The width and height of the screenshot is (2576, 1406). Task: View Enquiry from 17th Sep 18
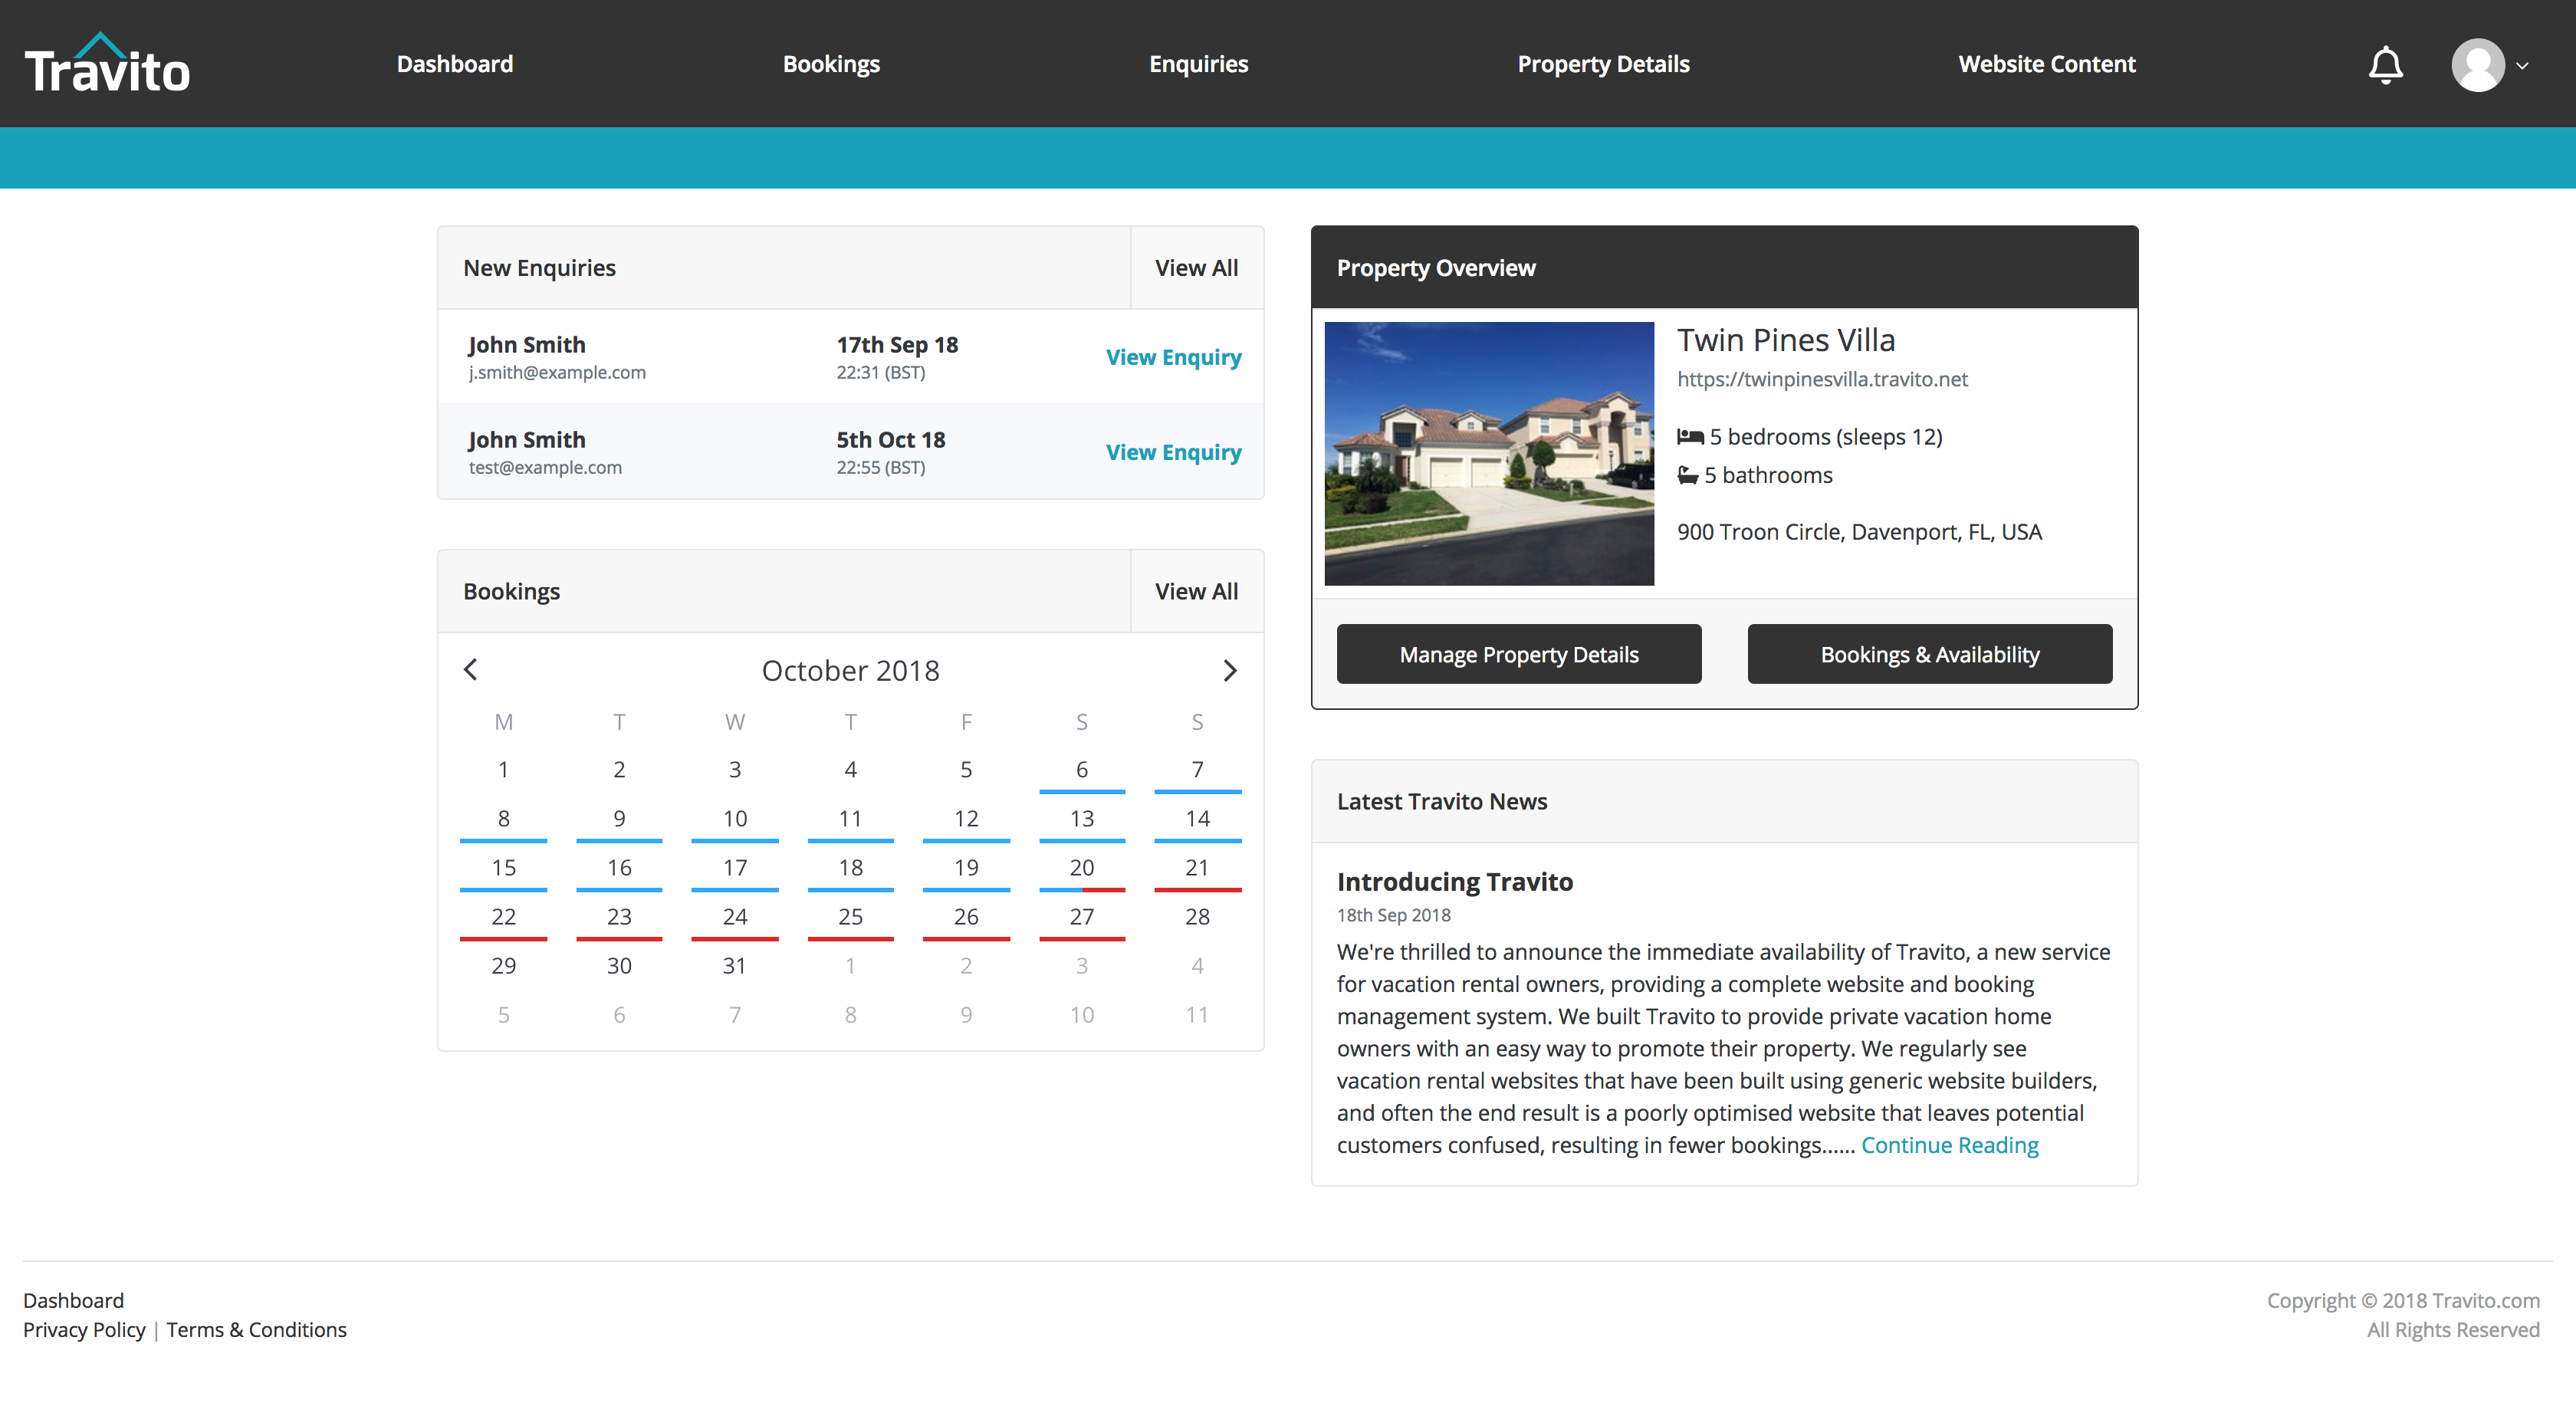coord(1173,357)
